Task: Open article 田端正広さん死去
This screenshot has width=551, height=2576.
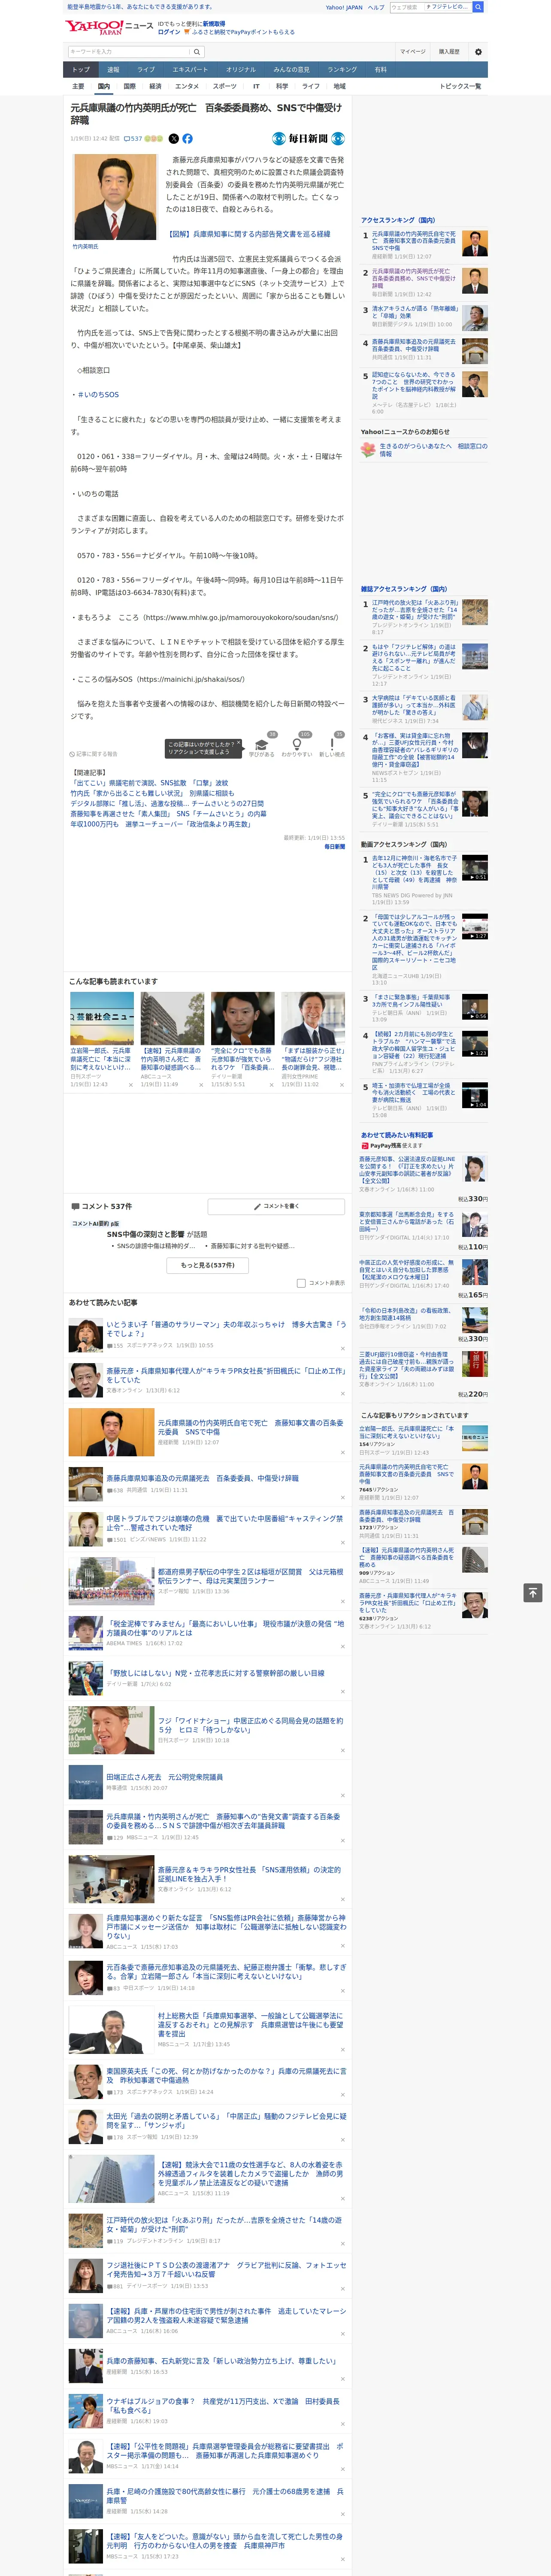Action: pos(165,1777)
